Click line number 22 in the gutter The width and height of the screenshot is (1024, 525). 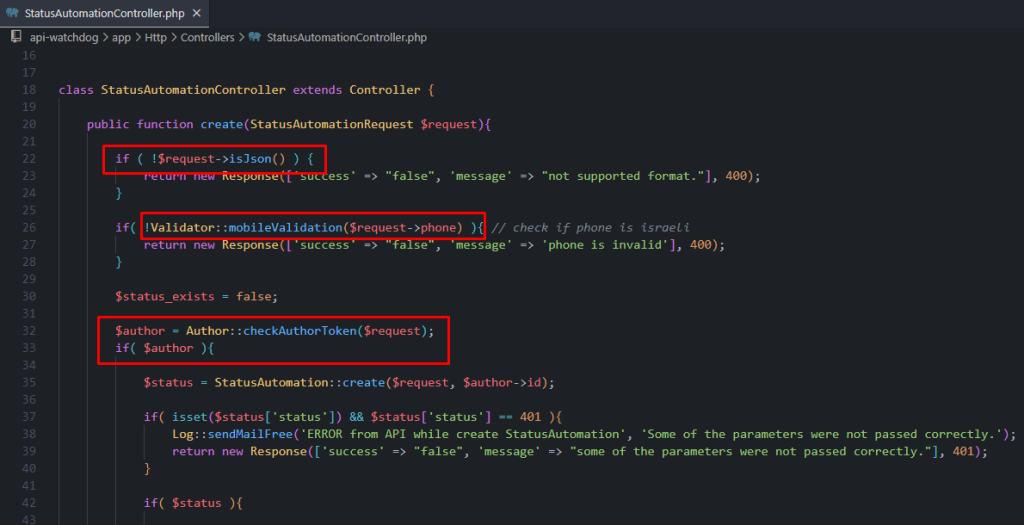coord(28,158)
